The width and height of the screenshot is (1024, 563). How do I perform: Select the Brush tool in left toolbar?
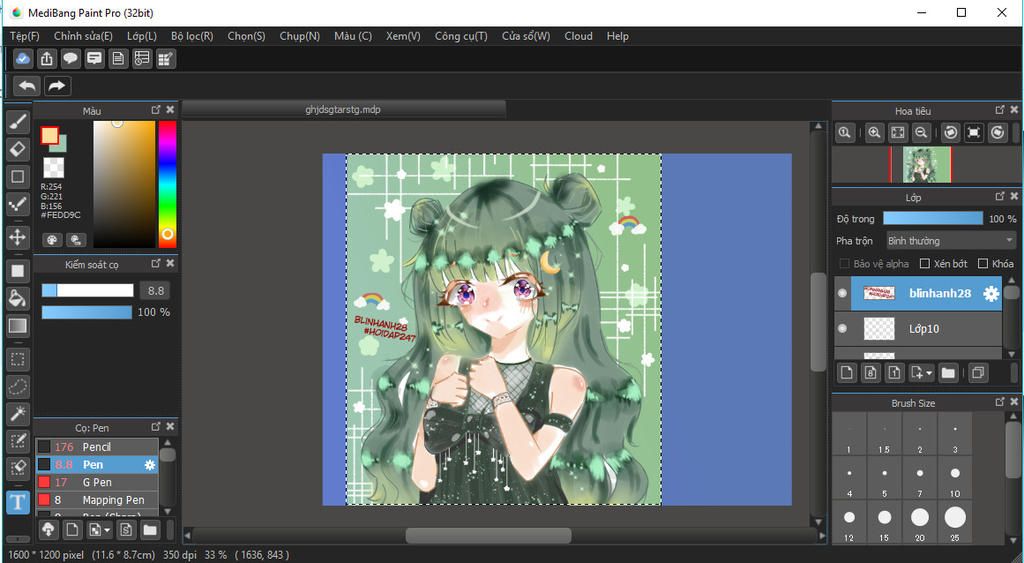coord(18,121)
